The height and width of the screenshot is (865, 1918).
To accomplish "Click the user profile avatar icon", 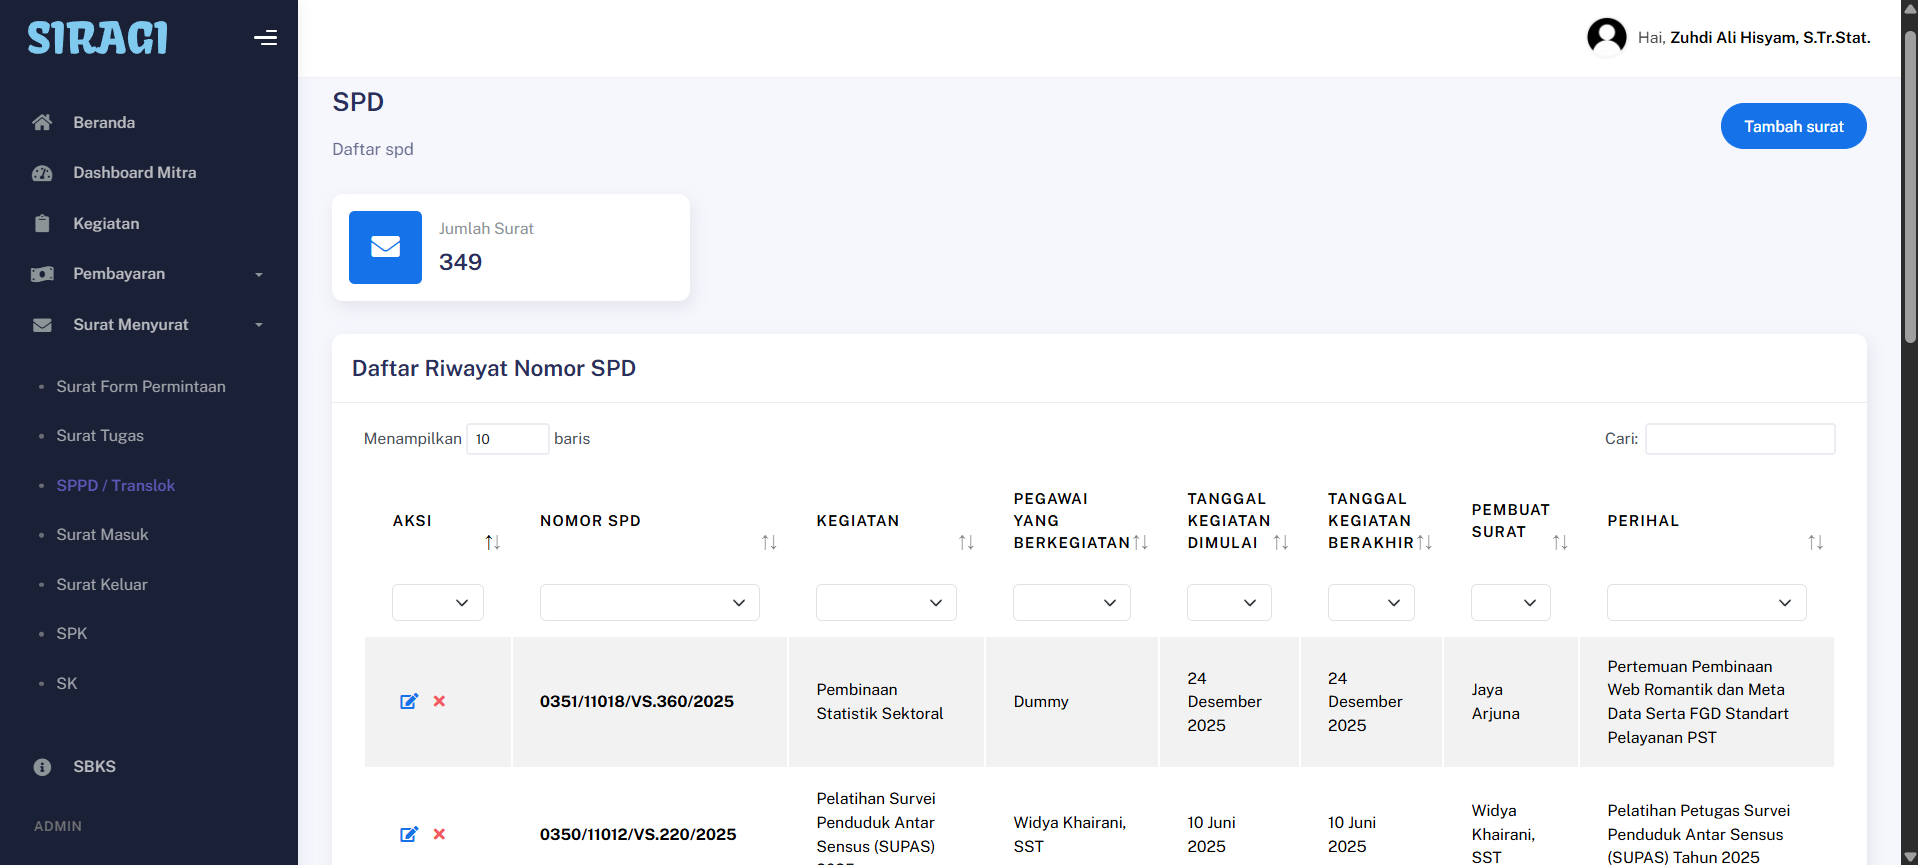I will (1606, 38).
